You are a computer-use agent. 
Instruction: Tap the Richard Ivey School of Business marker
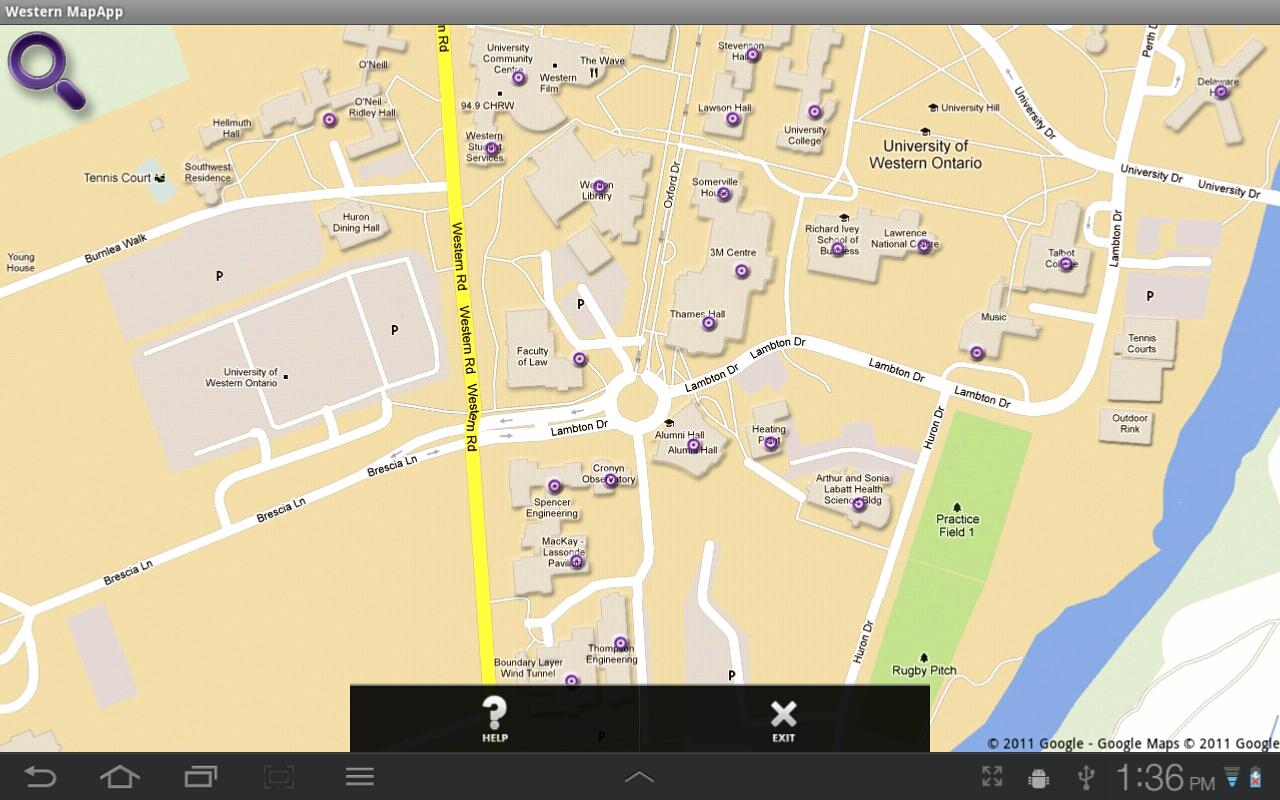click(x=838, y=250)
